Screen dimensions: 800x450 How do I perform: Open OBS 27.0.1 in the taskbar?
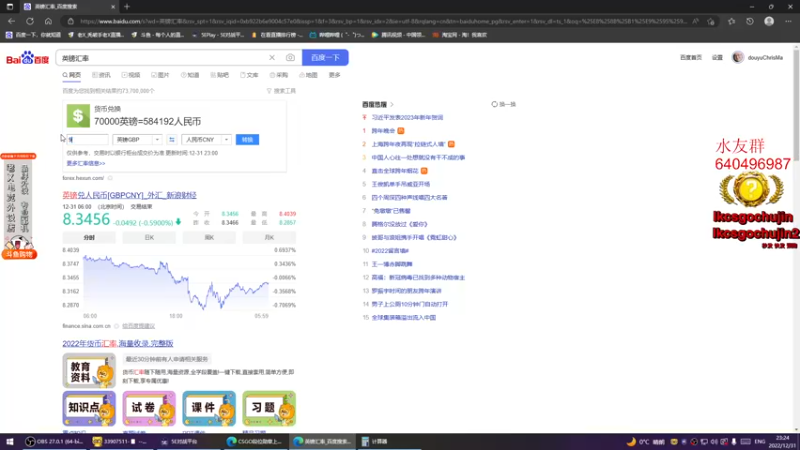pyautogui.click(x=54, y=441)
